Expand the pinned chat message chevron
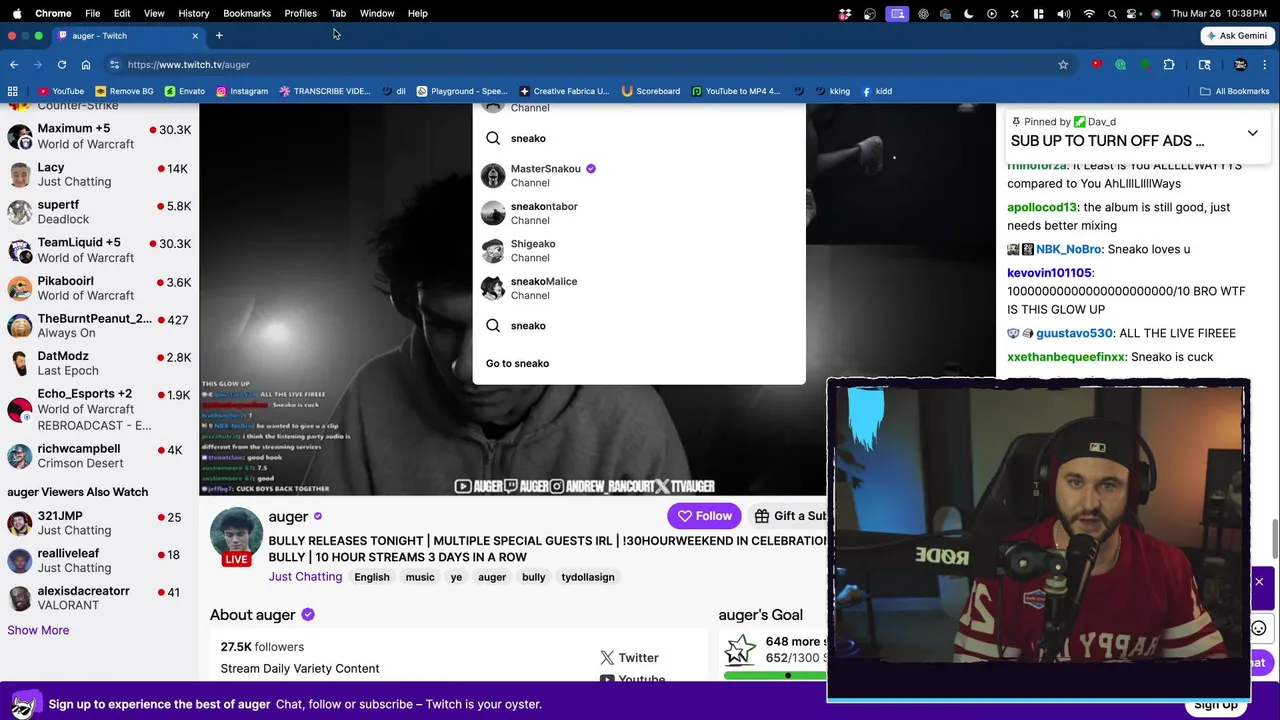Viewport: 1280px width, 720px height. point(1252,133)
